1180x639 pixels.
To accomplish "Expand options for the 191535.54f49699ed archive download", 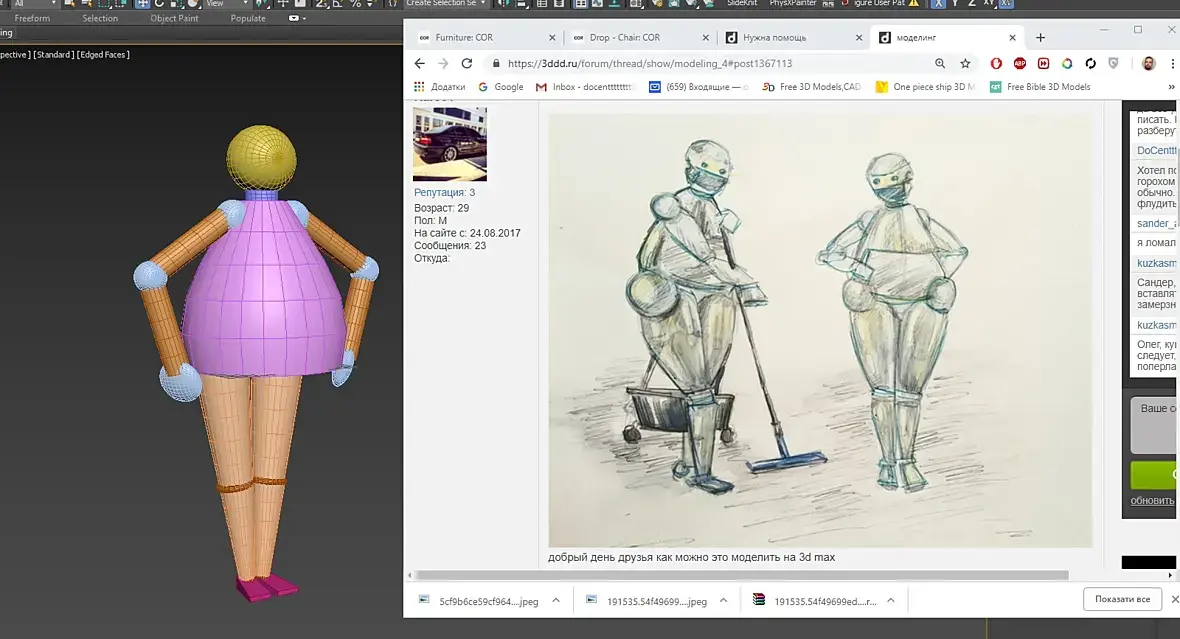I will 890,601.
